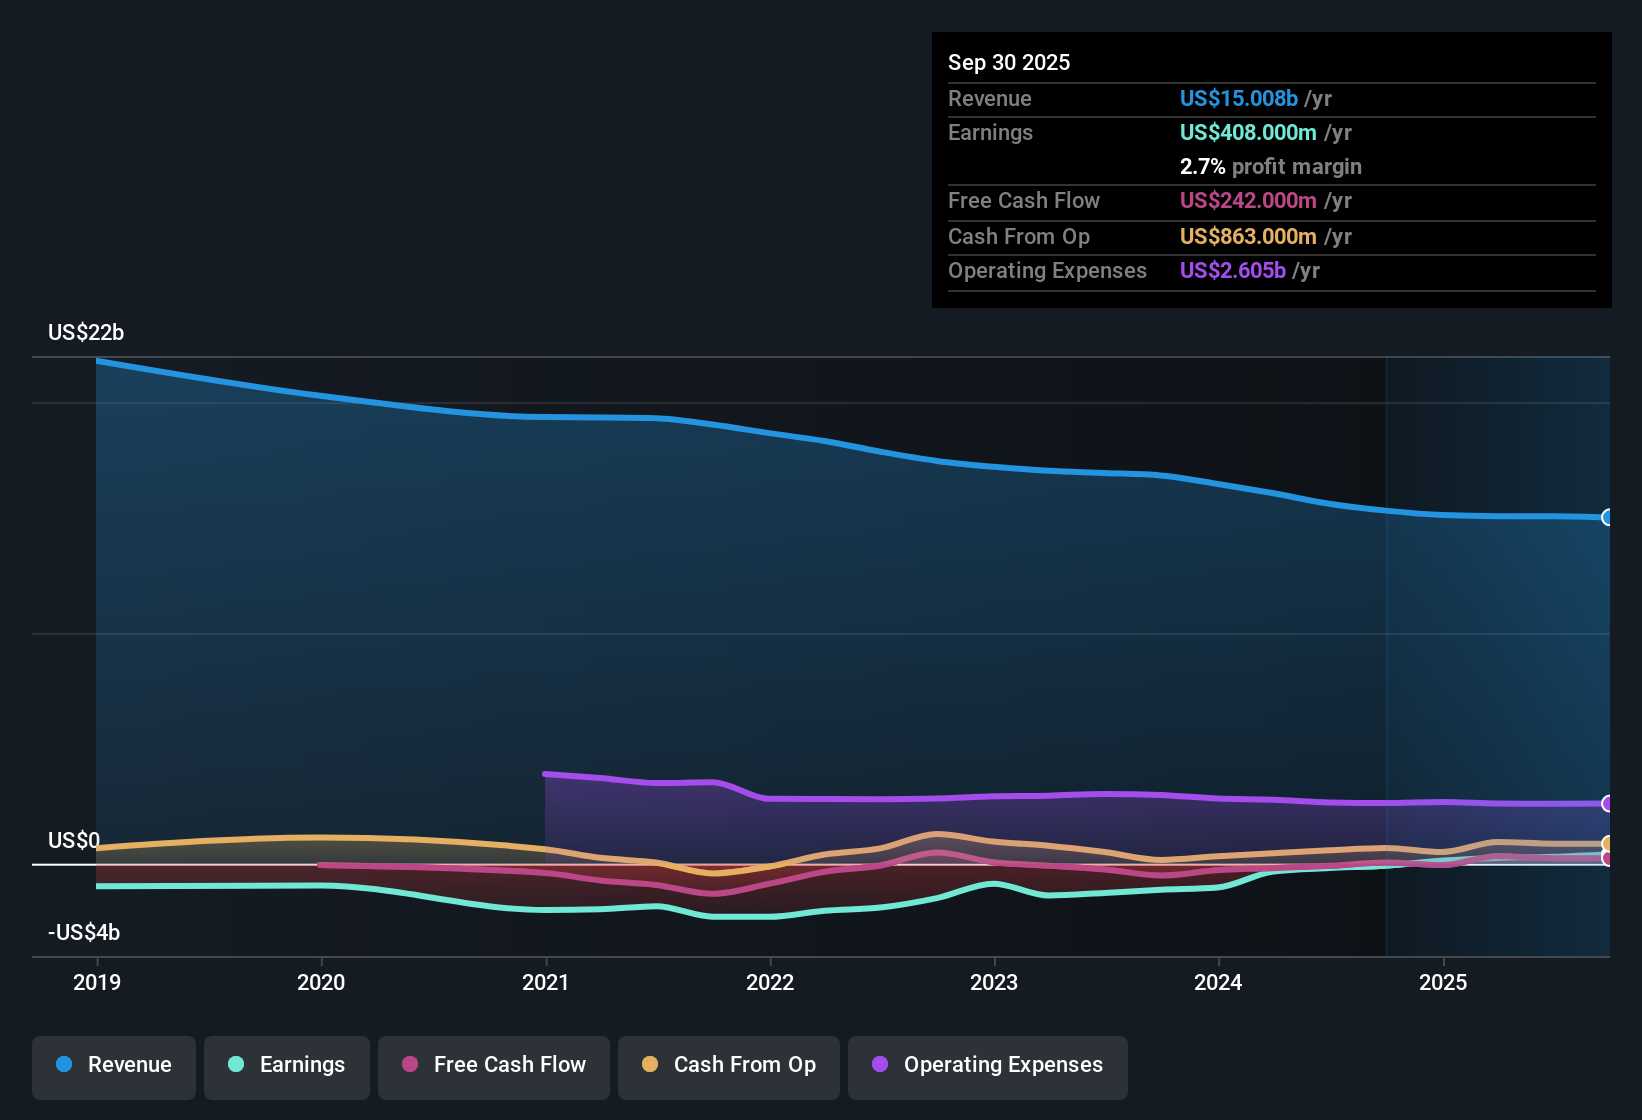Expand the Free Cash Flow legend entry

493,1065
